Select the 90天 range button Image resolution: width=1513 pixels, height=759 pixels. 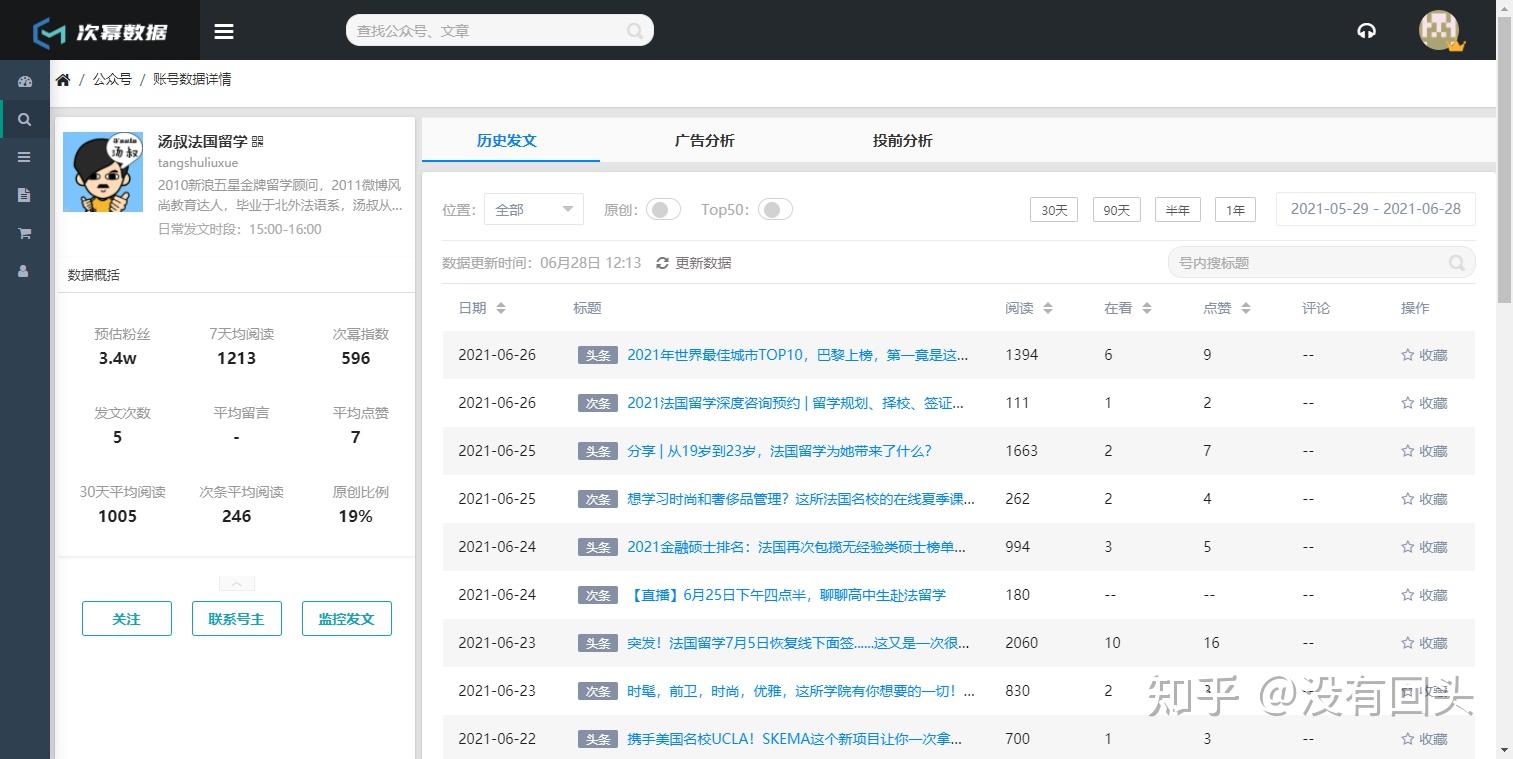click(x=1116, y=210)
